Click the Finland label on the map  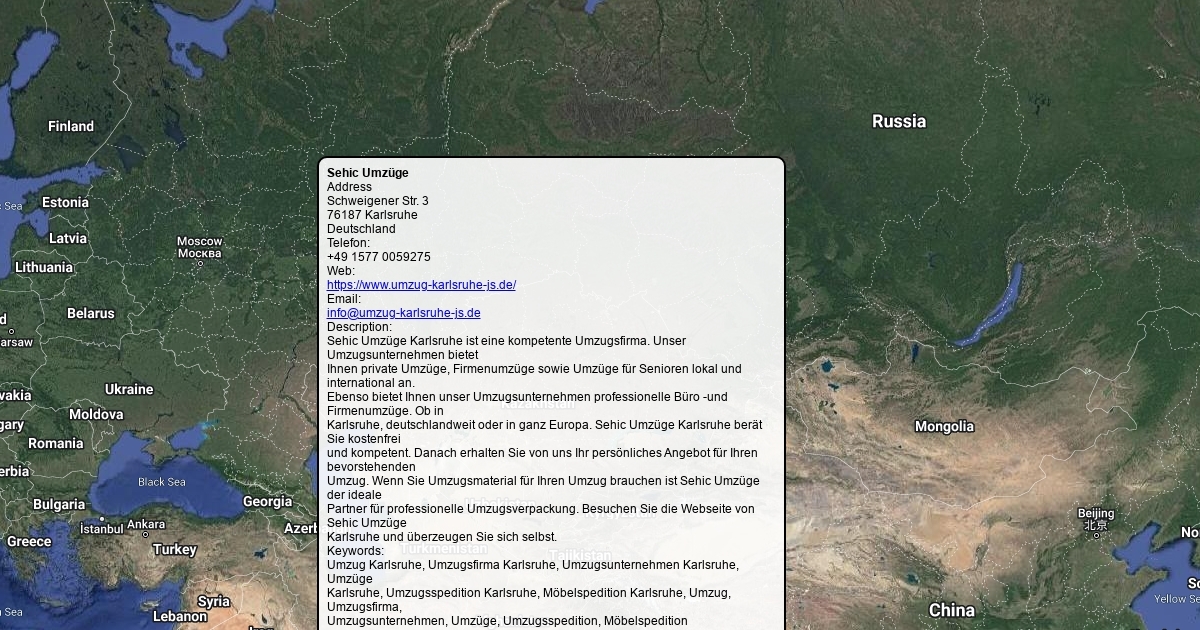click(71, 127)
